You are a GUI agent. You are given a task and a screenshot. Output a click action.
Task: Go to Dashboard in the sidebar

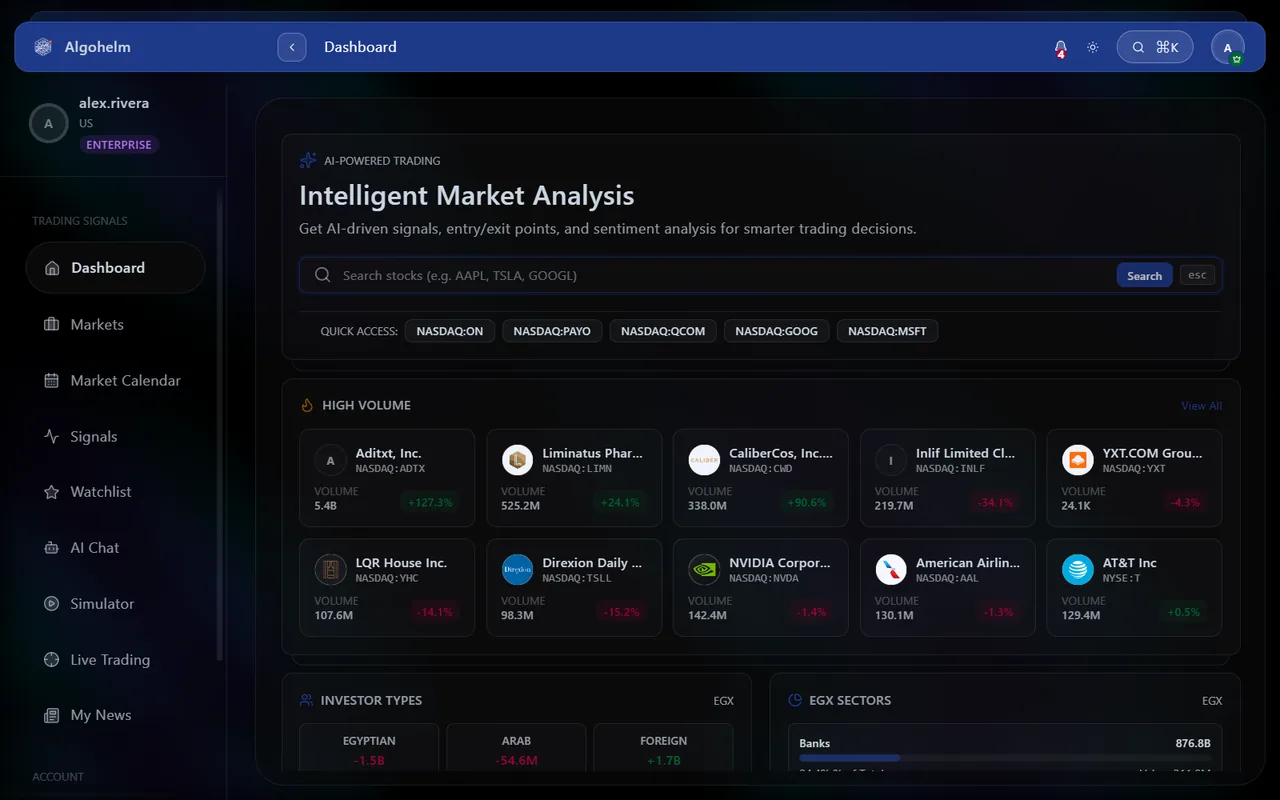(x=116, y=268)
